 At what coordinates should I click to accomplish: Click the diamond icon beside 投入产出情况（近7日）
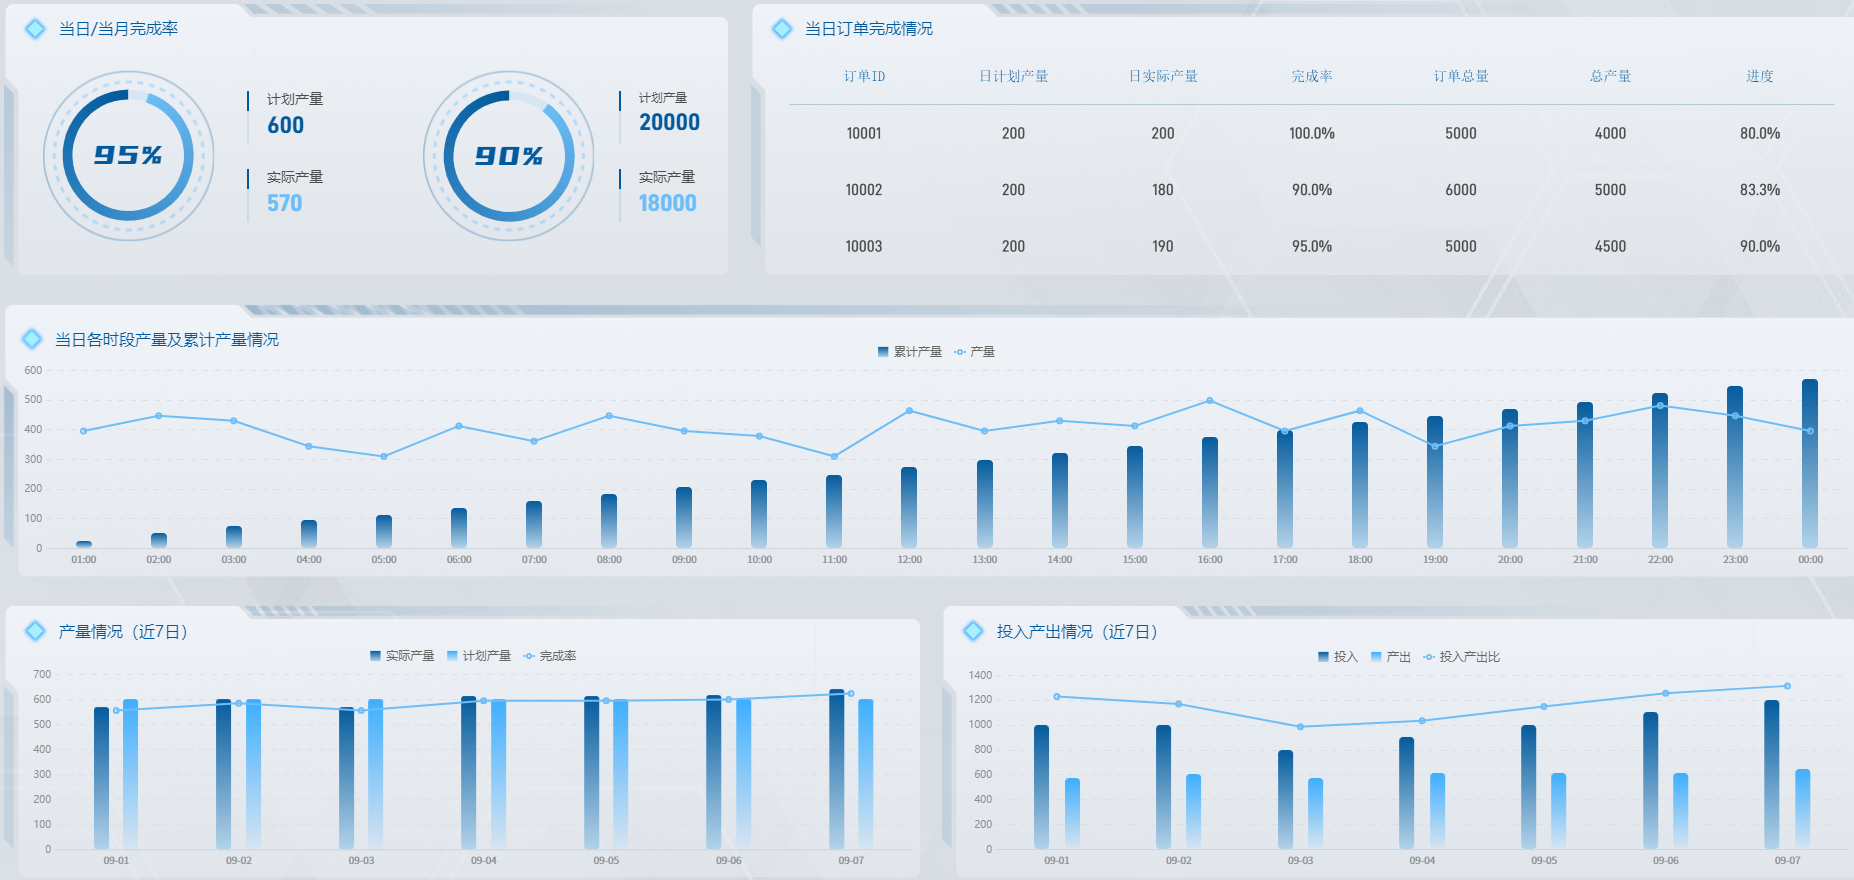(x=973, y=631)
